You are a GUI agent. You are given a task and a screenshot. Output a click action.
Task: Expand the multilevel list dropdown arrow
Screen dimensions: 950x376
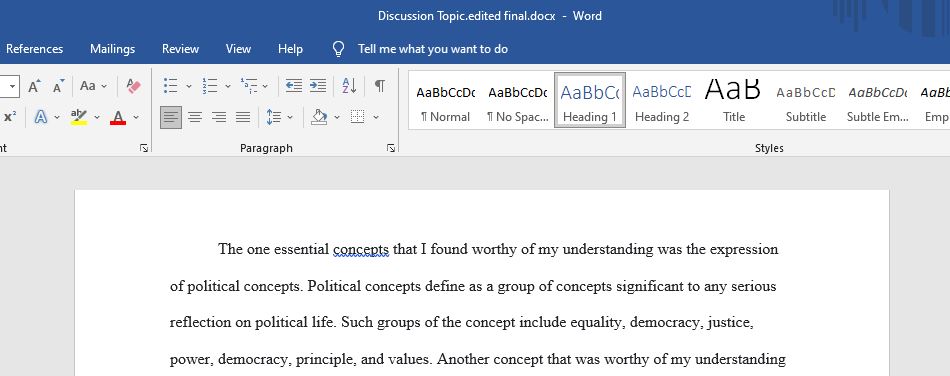coord(265,86)
